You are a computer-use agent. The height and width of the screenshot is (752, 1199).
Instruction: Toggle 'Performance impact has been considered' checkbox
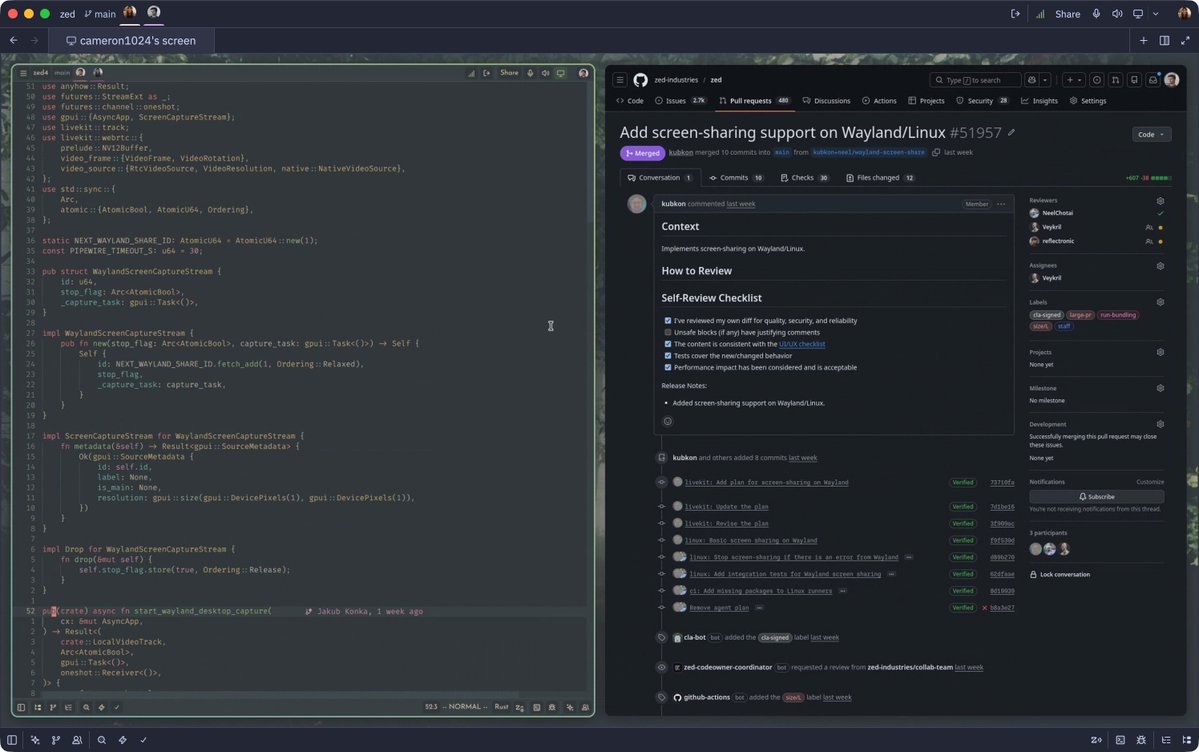pos(668,367)
